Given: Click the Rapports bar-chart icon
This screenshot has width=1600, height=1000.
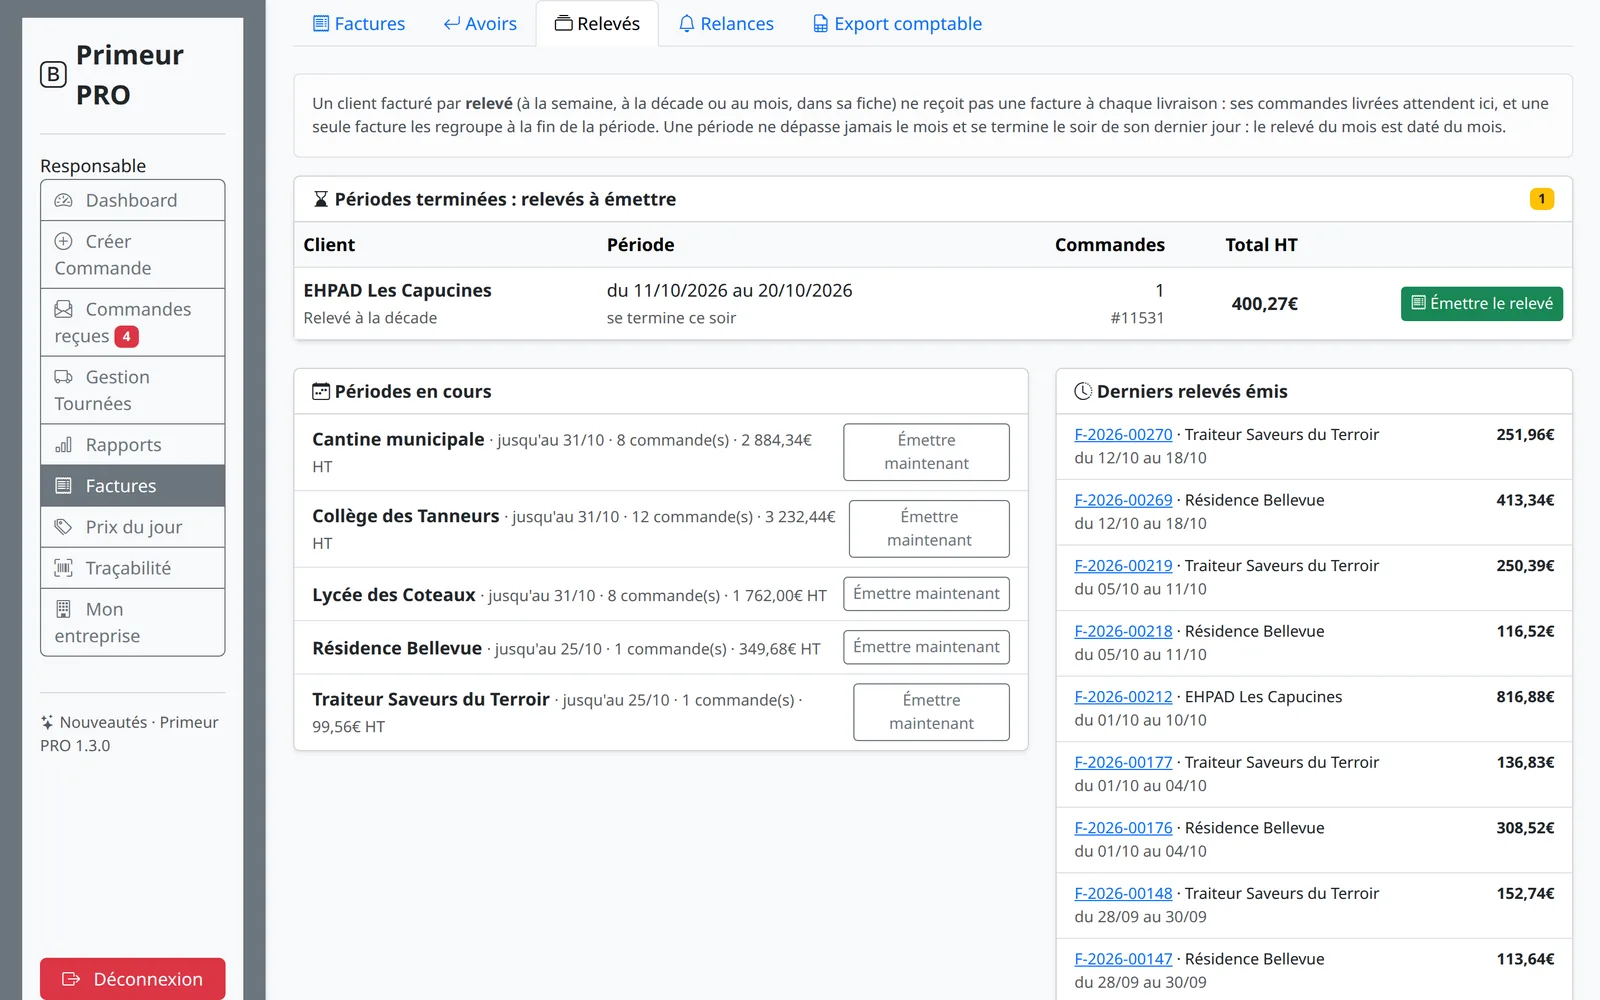Looking at the screenshot, I should (64, 445).
